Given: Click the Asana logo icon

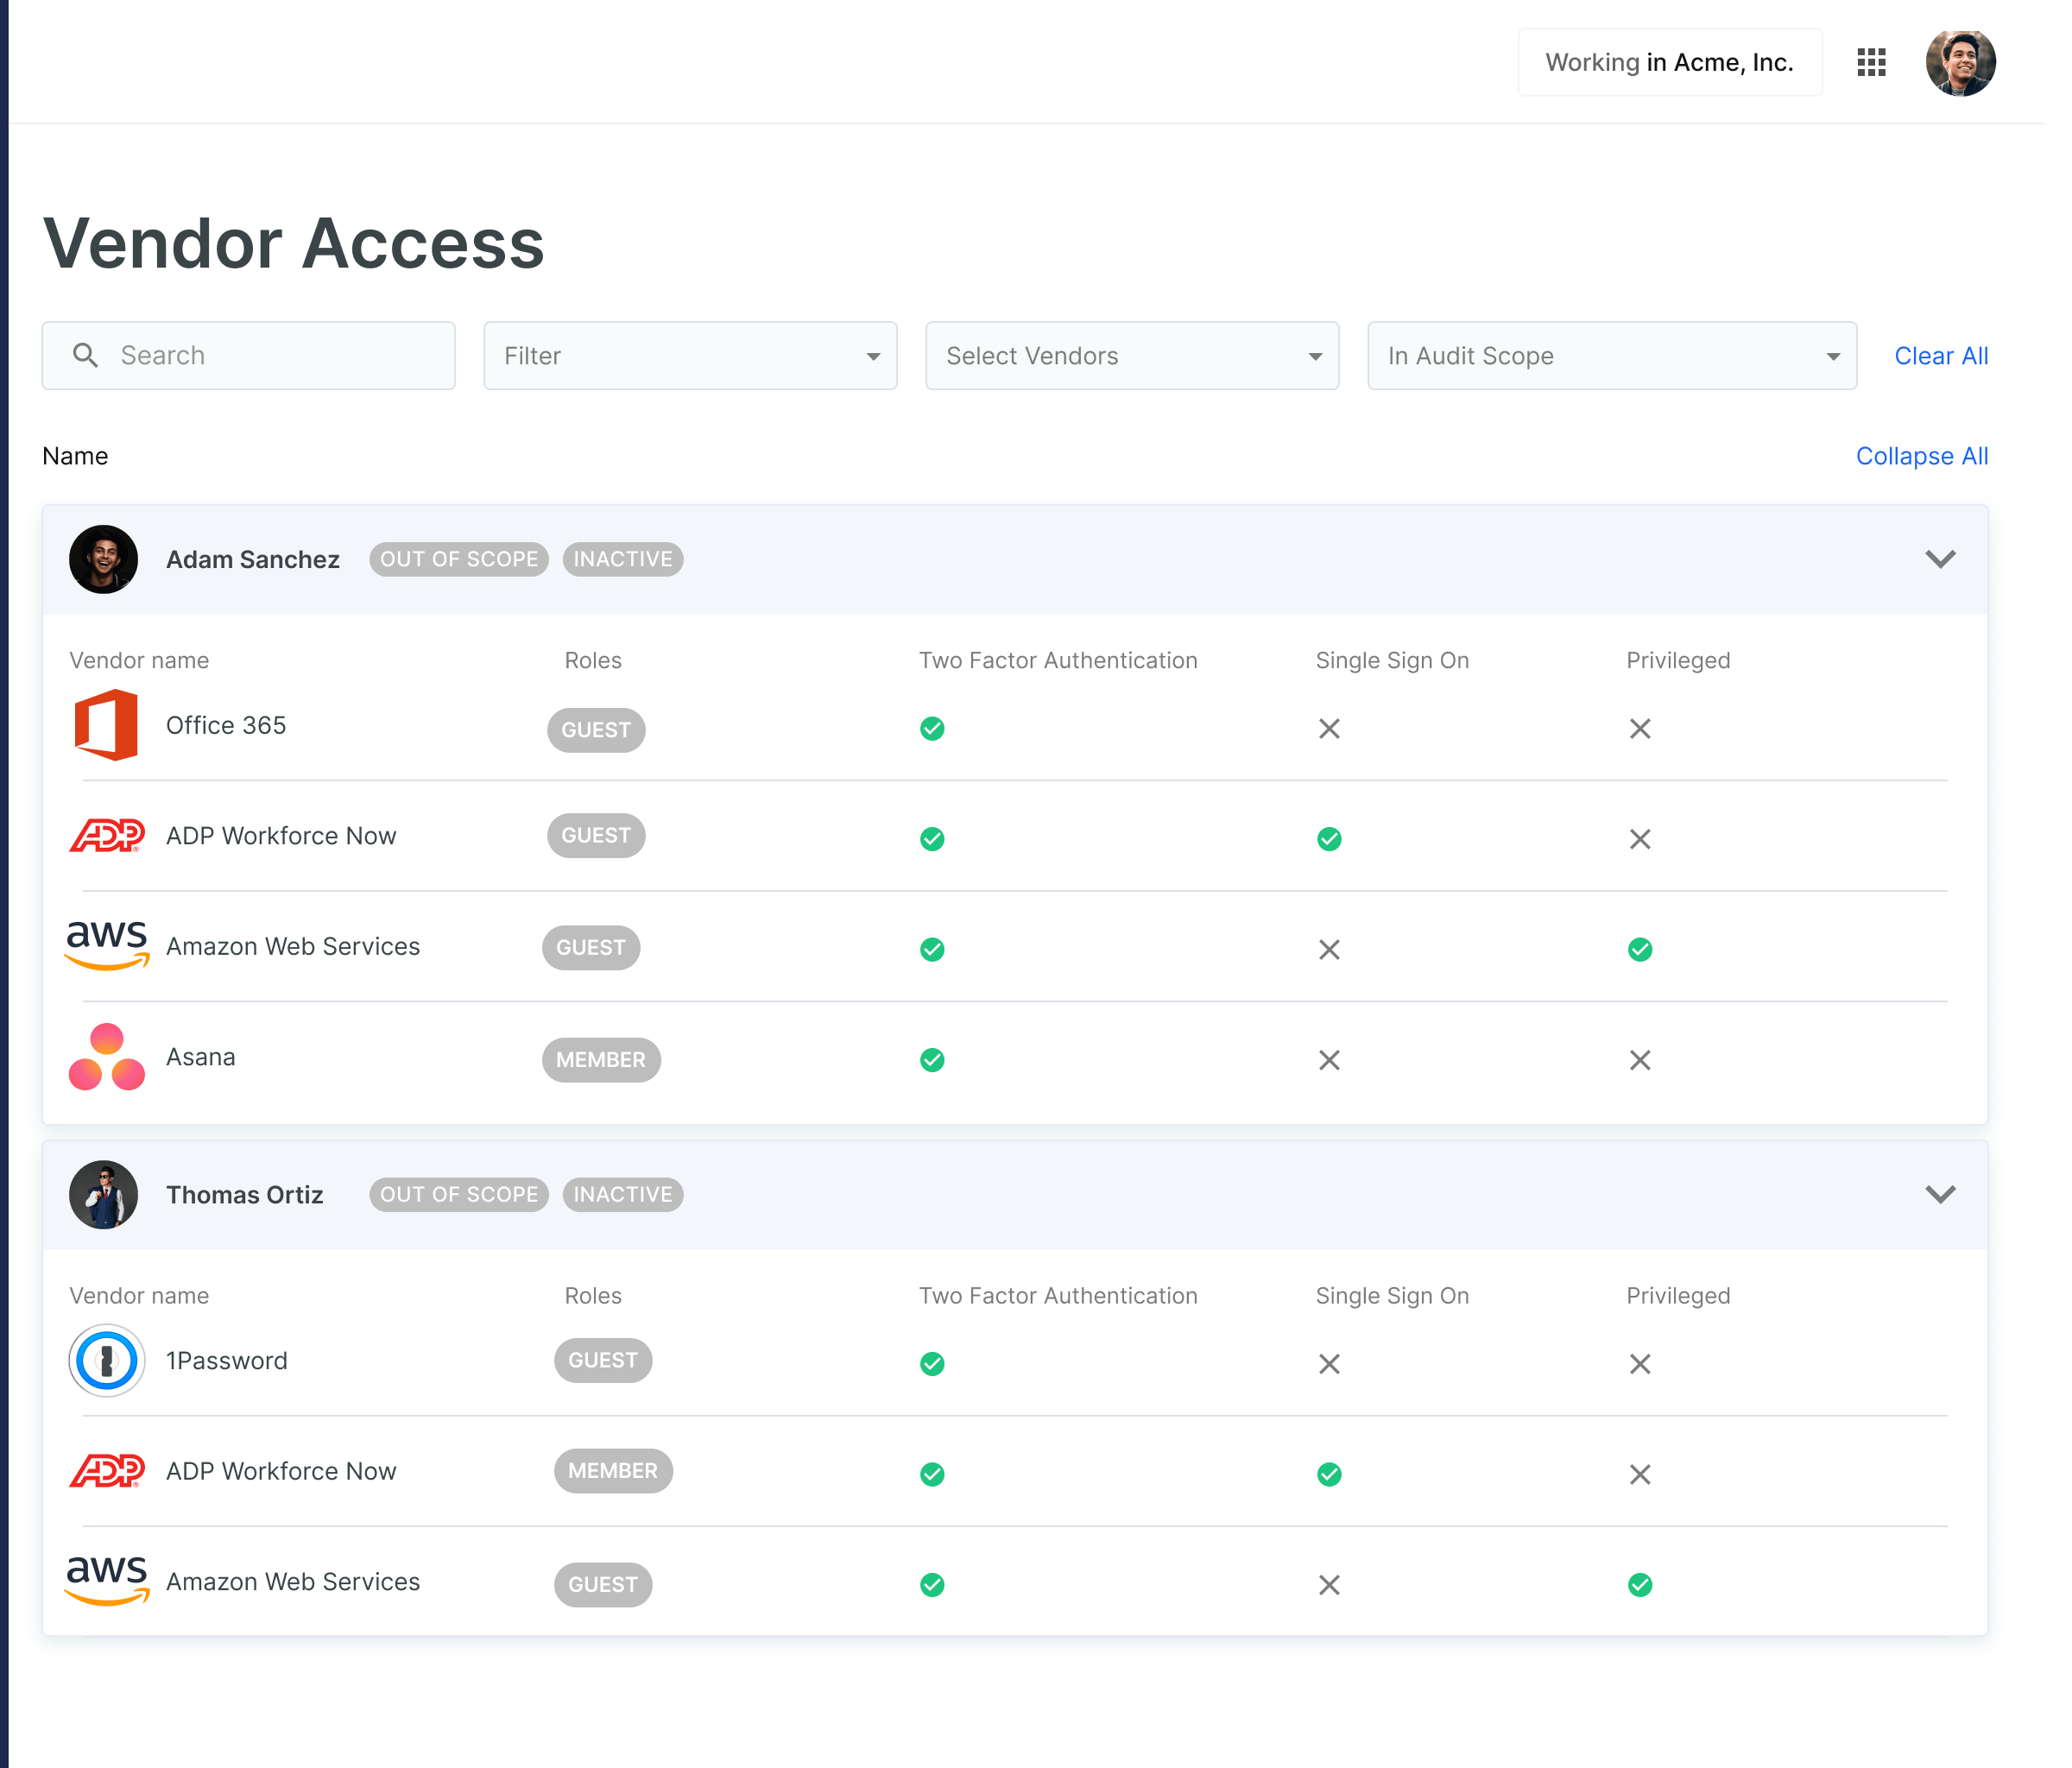Looking at the screenshot, I should click(107, 1057).
